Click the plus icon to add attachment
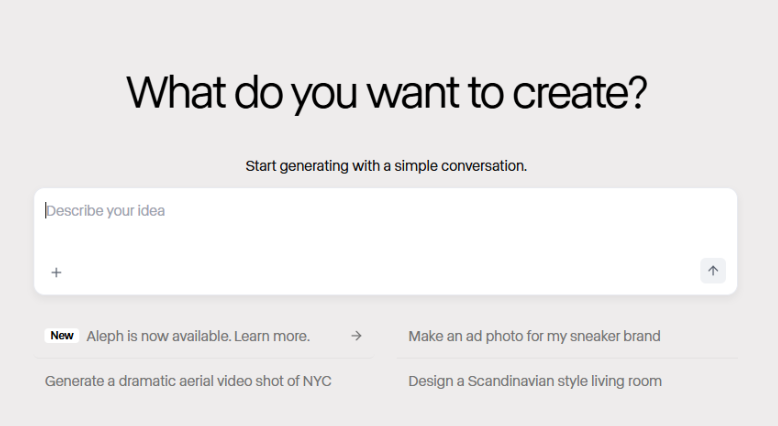 pyautogui.click(x=56, y=272)
